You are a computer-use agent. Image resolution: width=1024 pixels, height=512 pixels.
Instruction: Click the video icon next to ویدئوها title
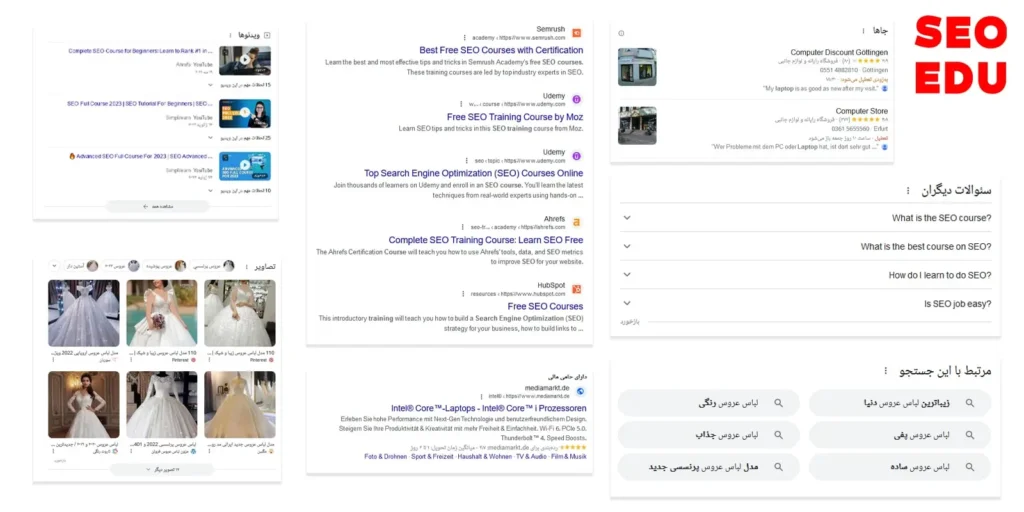coord(267,35)
